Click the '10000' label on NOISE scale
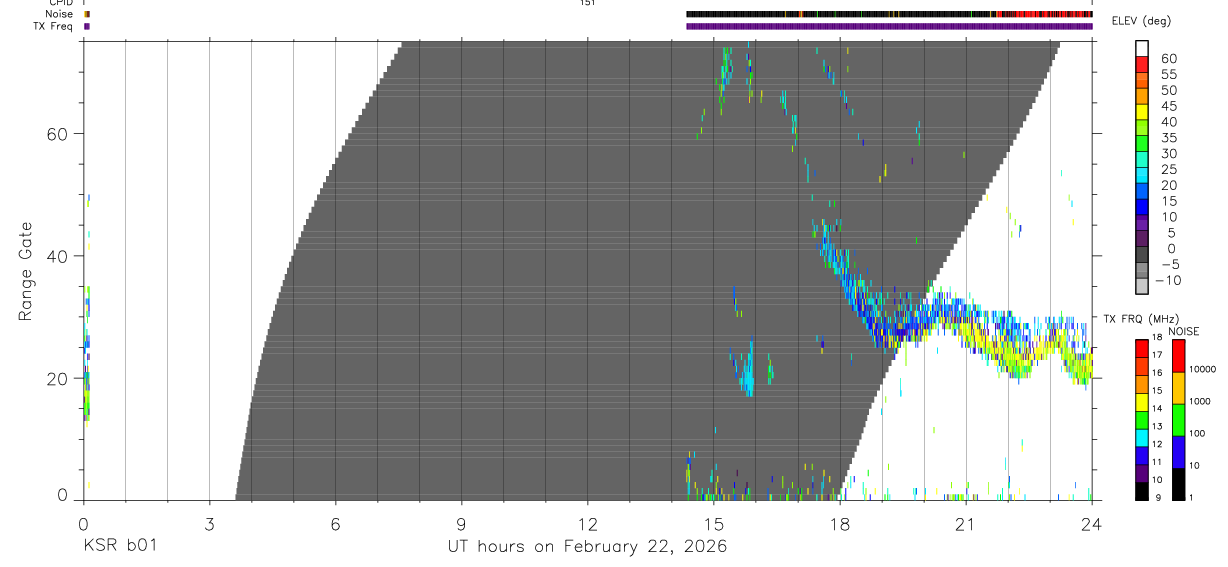 point(1203,369)
